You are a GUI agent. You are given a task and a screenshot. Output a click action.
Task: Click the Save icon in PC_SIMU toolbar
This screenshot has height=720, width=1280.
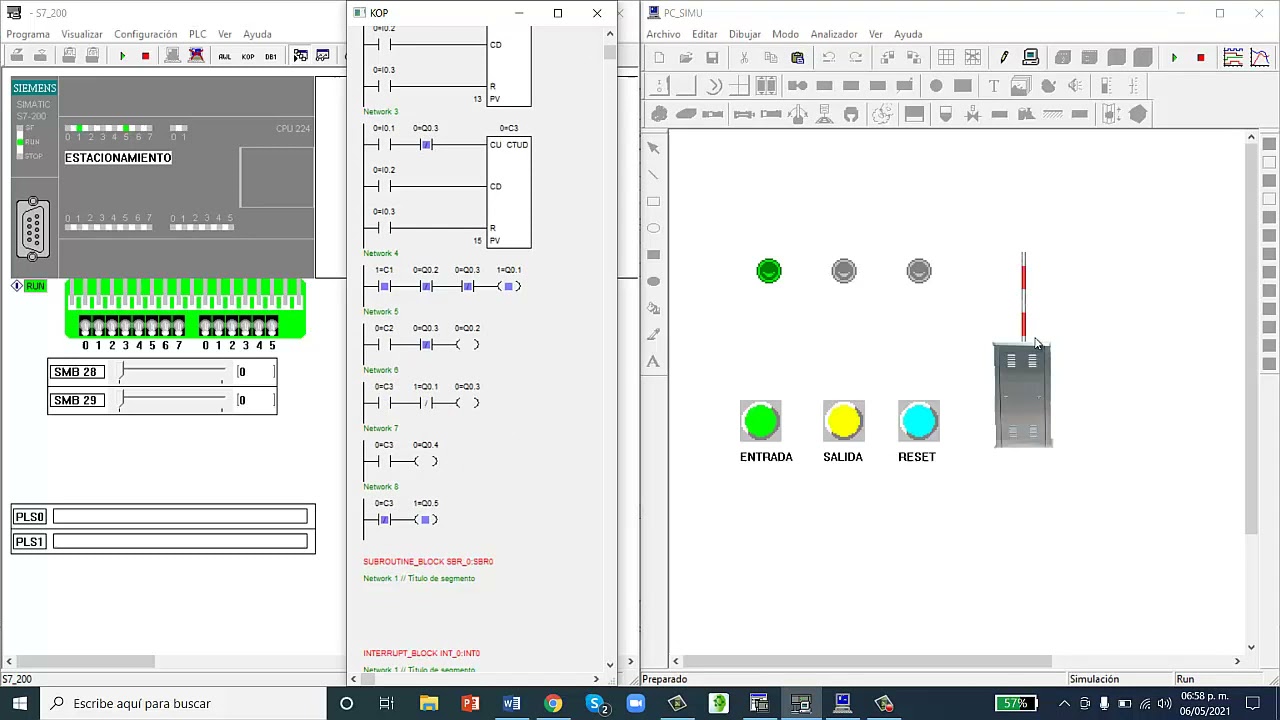tap(712, 57)
